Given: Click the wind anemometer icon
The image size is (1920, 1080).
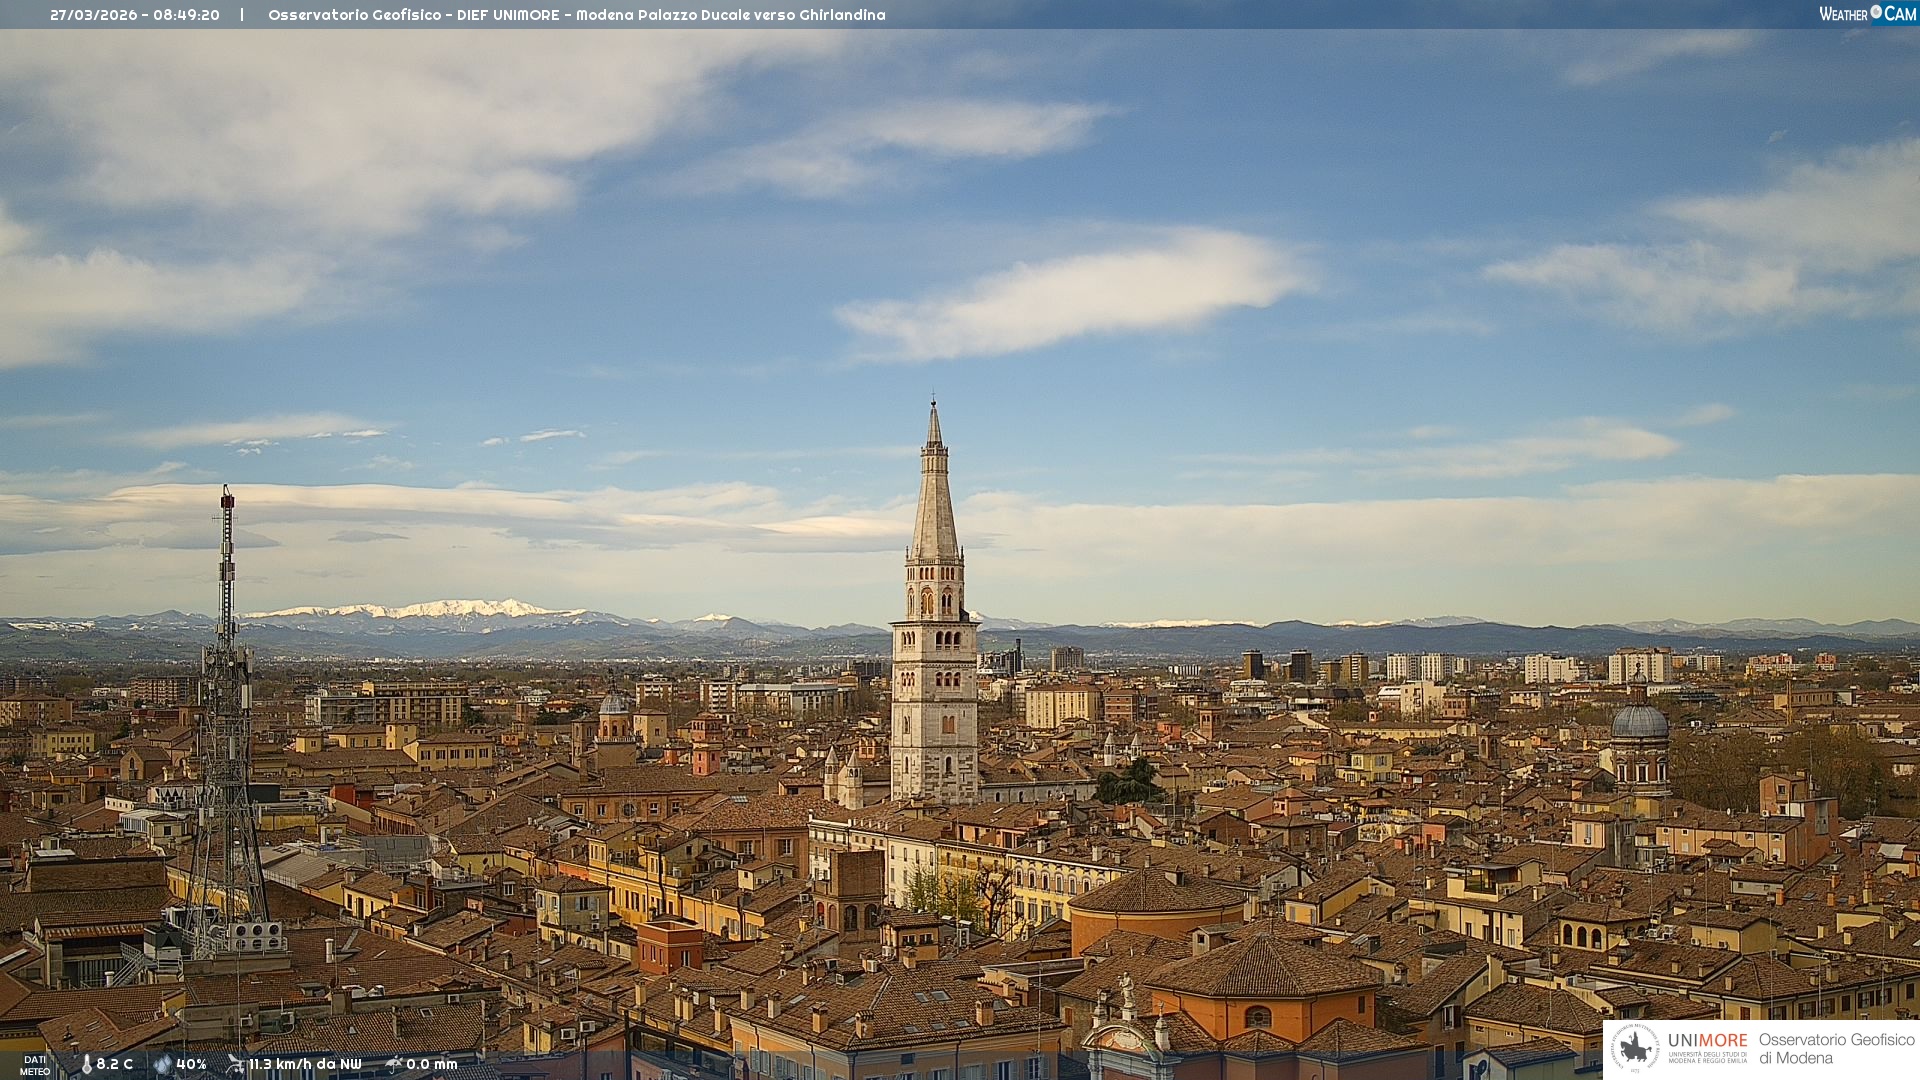Looking at the screenshot, I should coord(235,1064).
